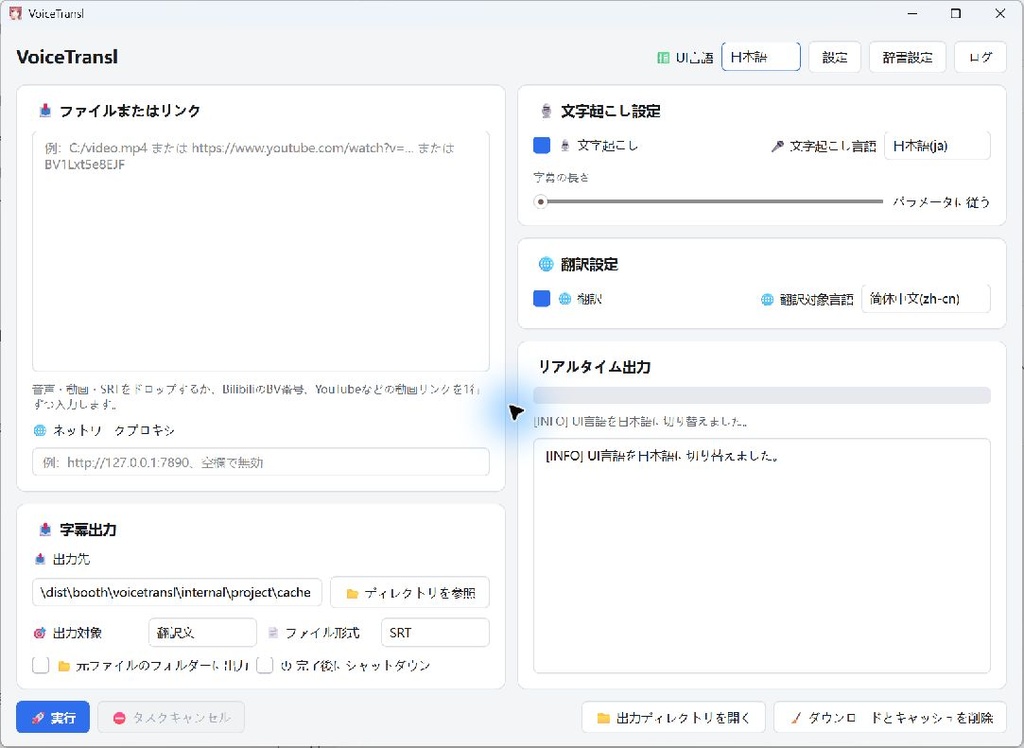
Task: Click the realtime output progress bar
Action: (761, 395)
